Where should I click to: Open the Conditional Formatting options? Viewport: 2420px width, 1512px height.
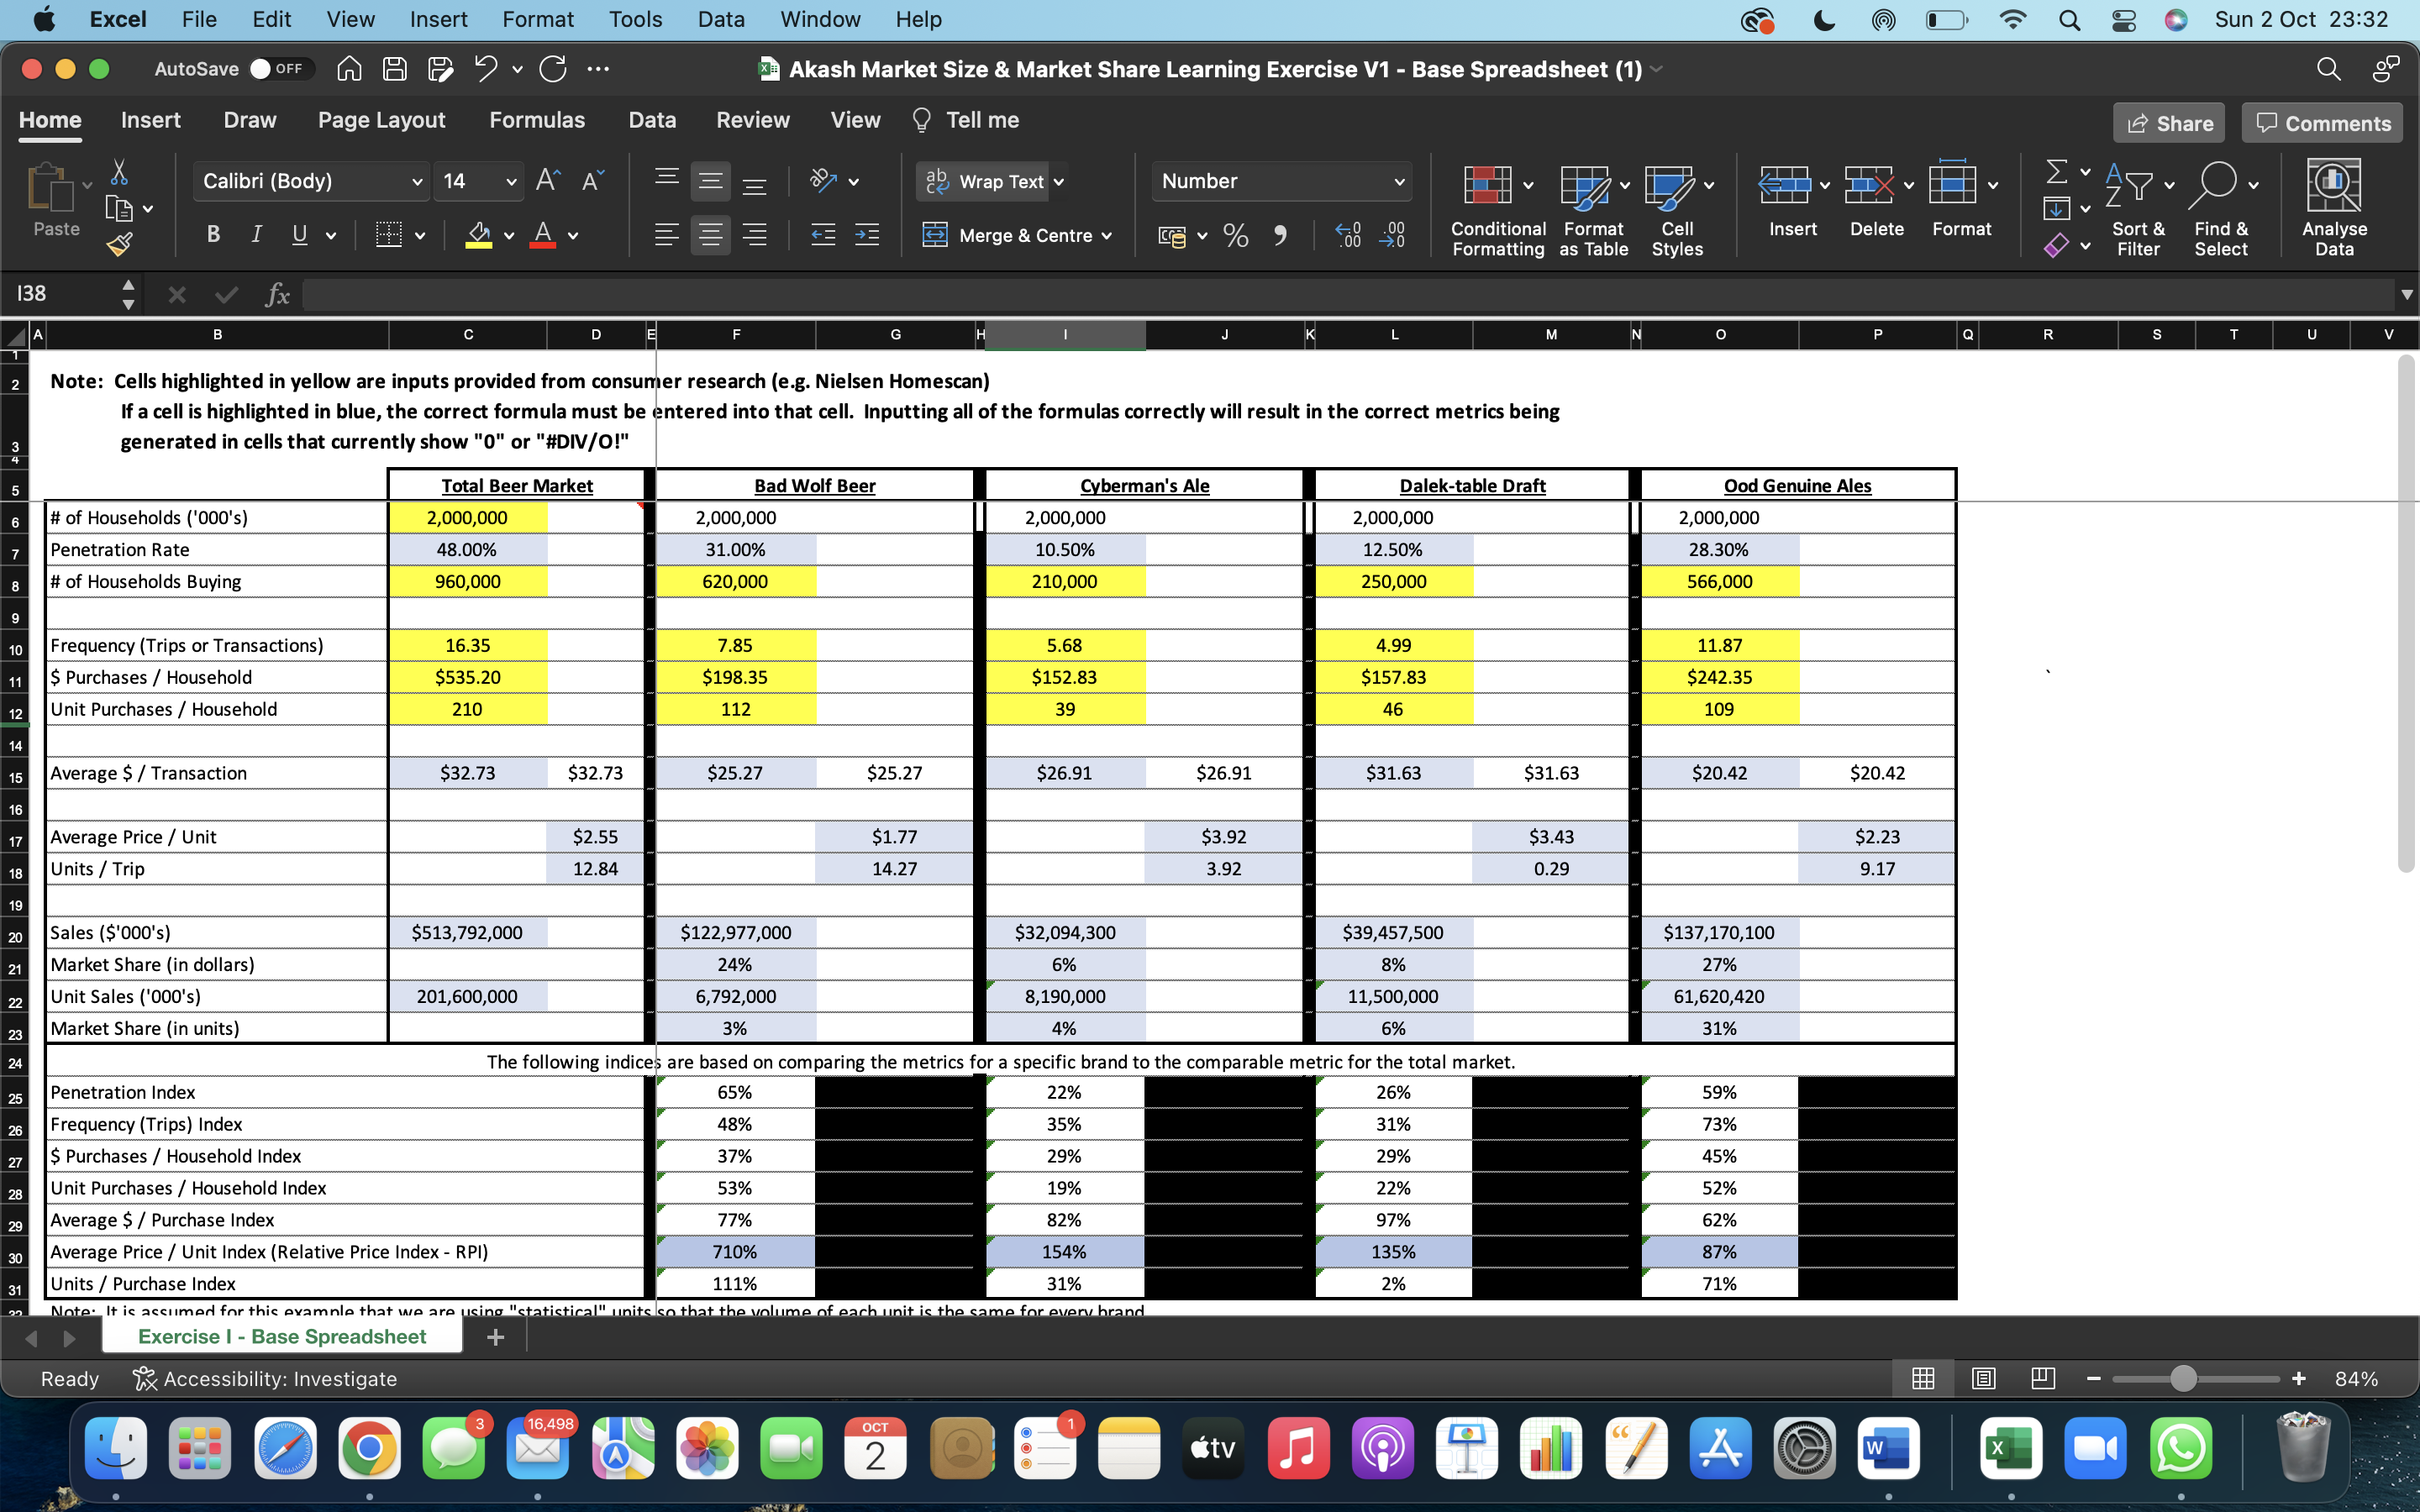(1495, 207)
